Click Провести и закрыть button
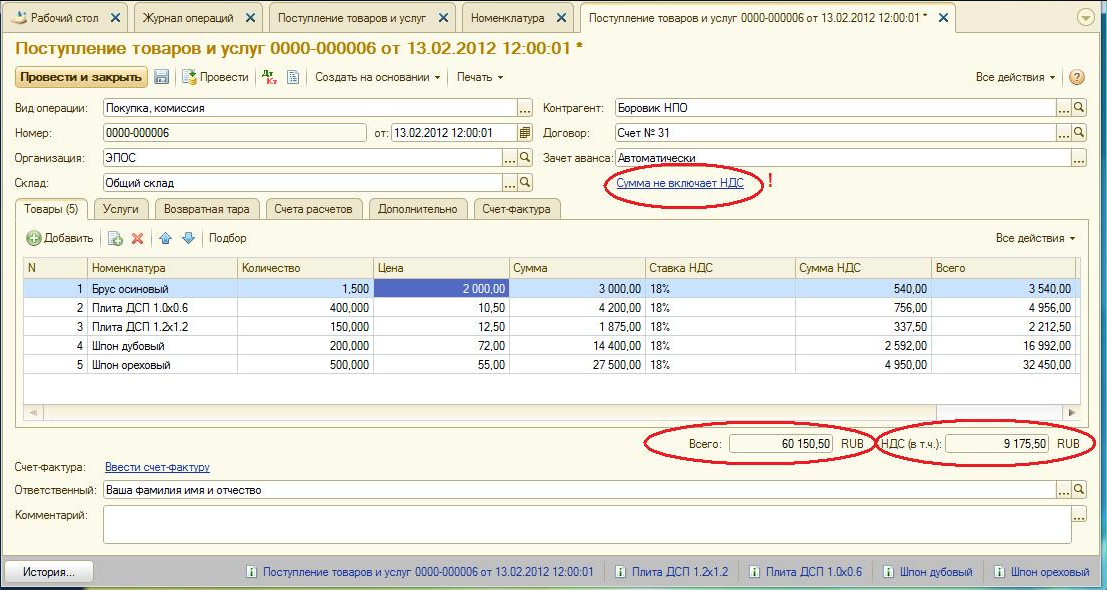The width and height of the screenshot is (1107, 590). 81,77
